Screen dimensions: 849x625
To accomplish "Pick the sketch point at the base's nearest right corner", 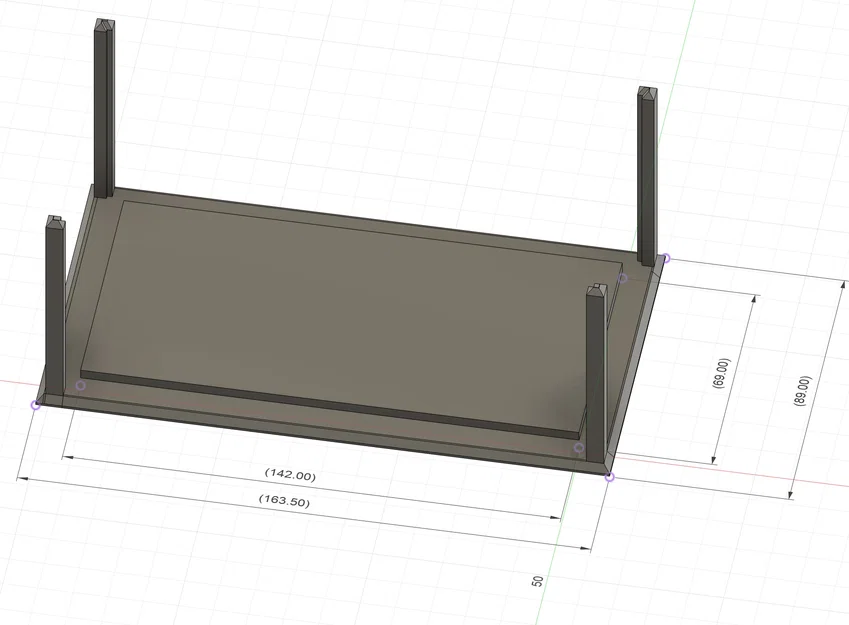I will coord(610,477).
